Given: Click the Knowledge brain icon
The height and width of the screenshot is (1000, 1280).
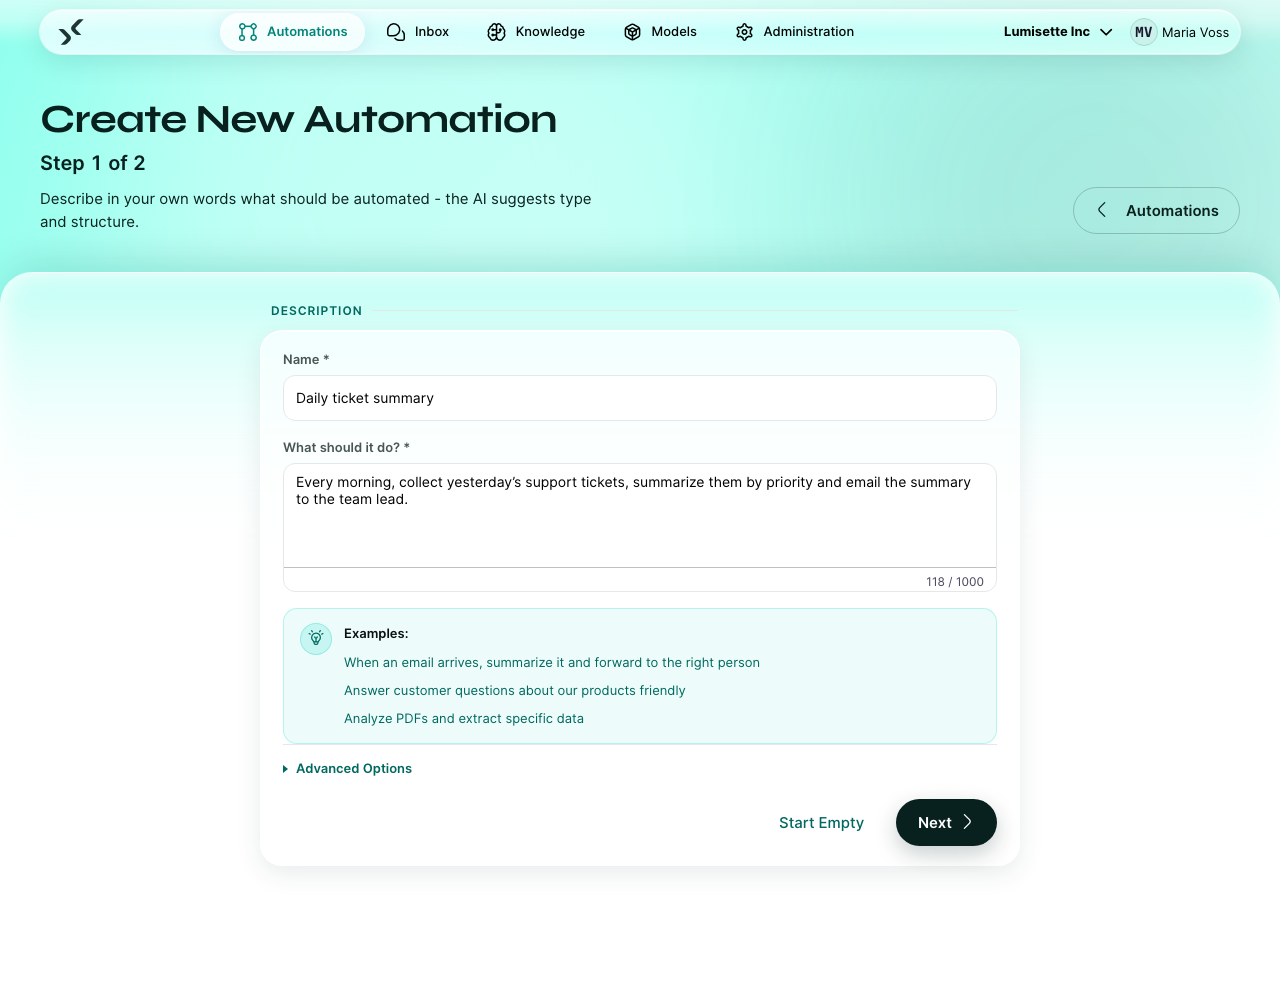Looking at the screenshot, I should [x=497, y=32].
